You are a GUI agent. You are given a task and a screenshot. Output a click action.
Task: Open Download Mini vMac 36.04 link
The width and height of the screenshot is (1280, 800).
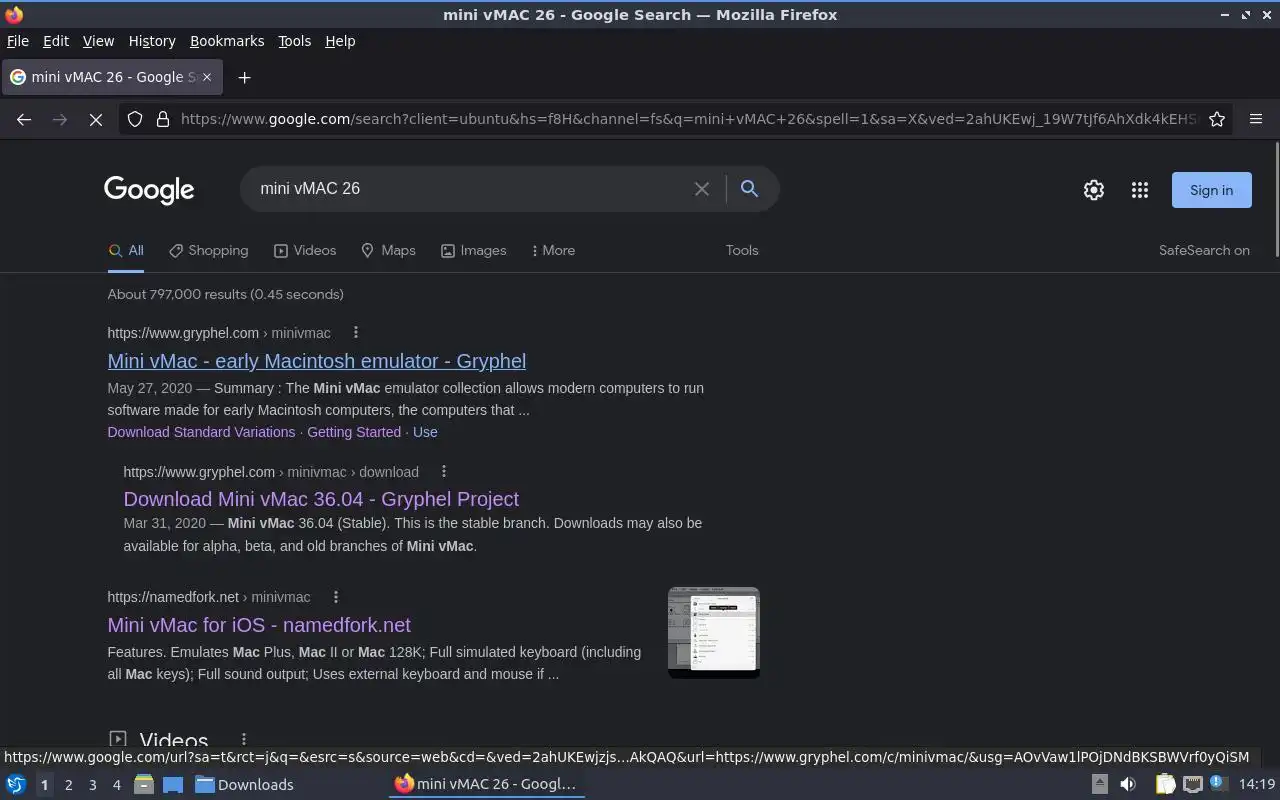tap(321, 499)
